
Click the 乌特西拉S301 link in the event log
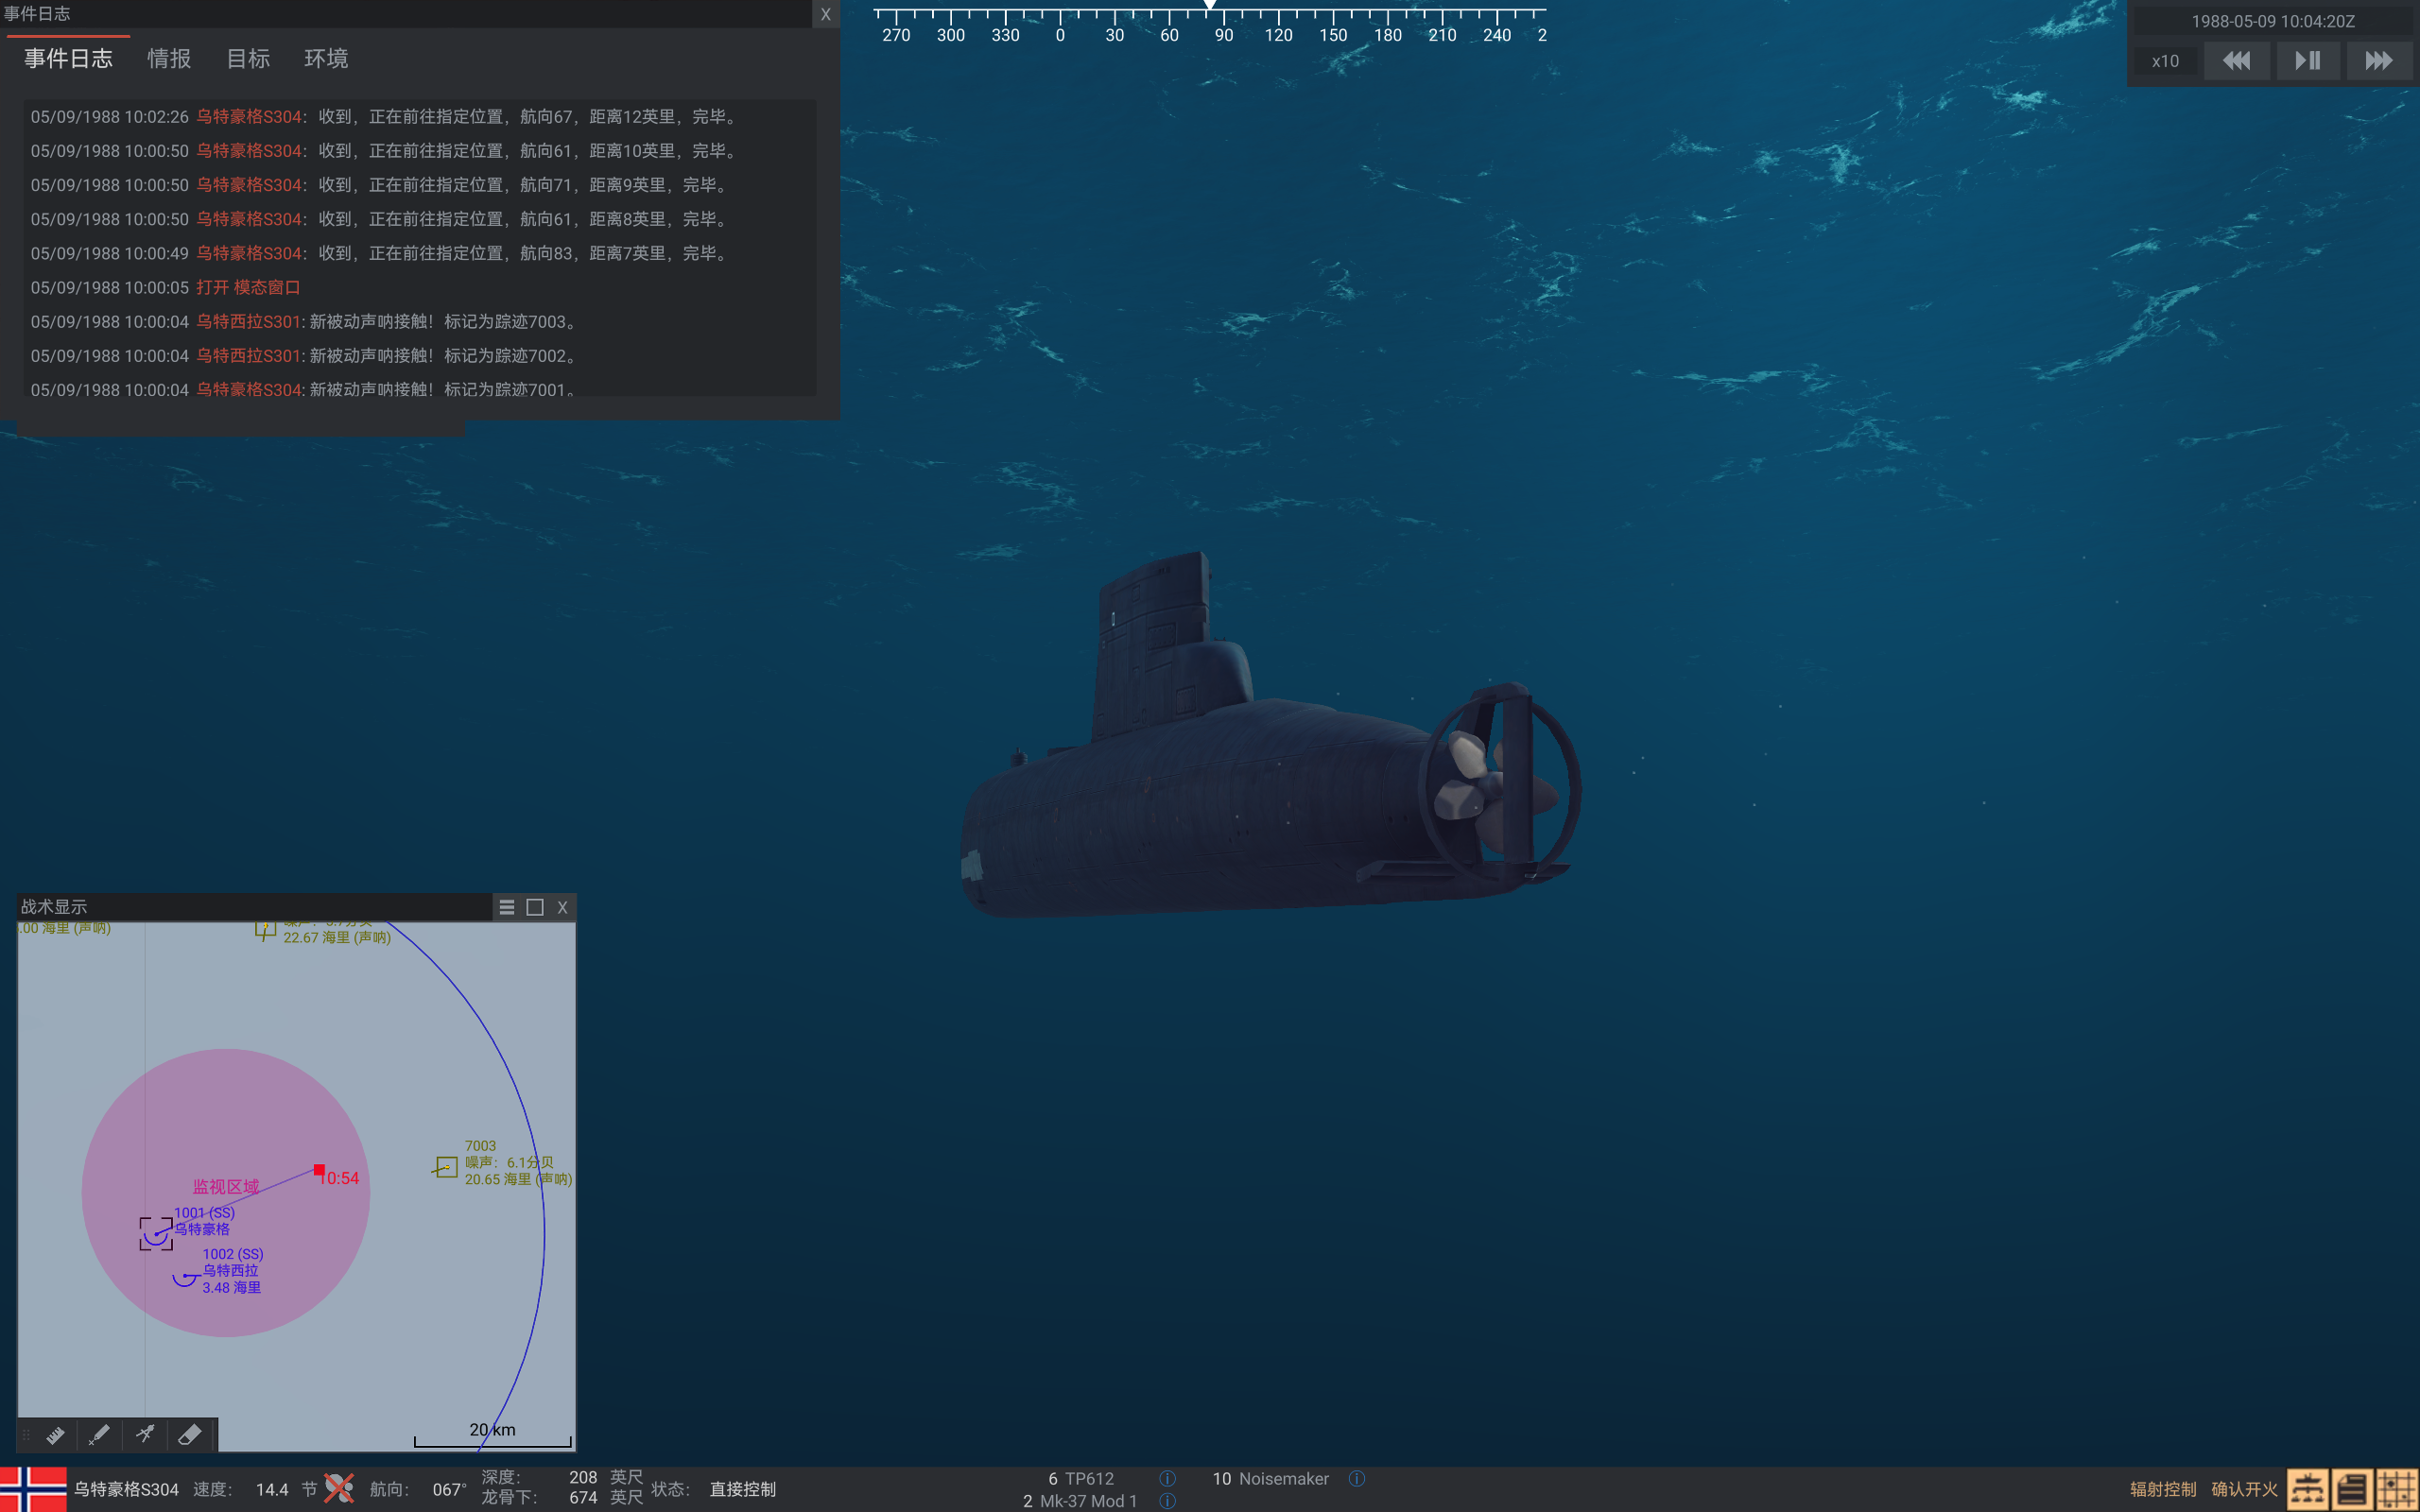tap(249, 321)
